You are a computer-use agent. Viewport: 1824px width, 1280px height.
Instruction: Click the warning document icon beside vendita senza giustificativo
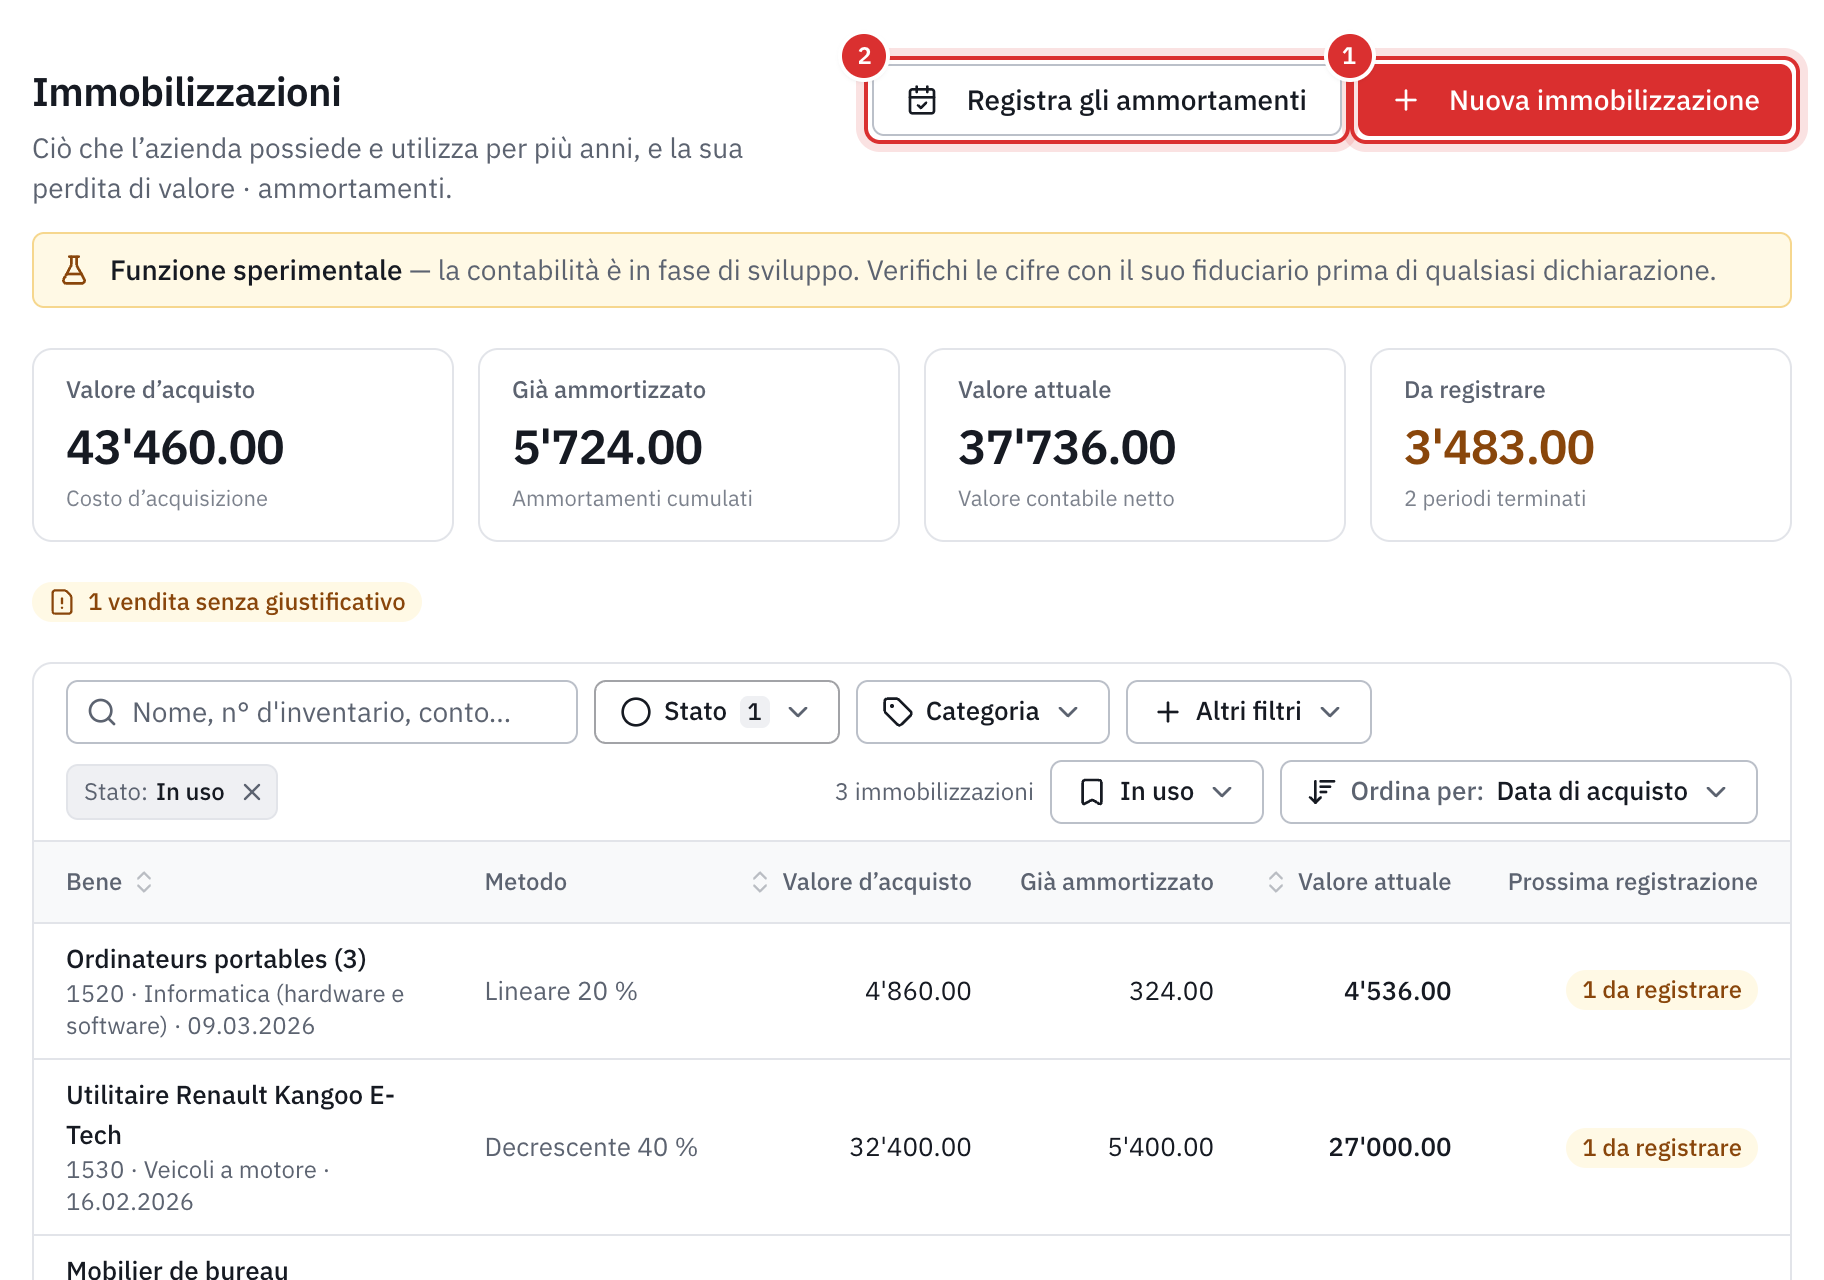pyautogui.click(x=62, y=602)
